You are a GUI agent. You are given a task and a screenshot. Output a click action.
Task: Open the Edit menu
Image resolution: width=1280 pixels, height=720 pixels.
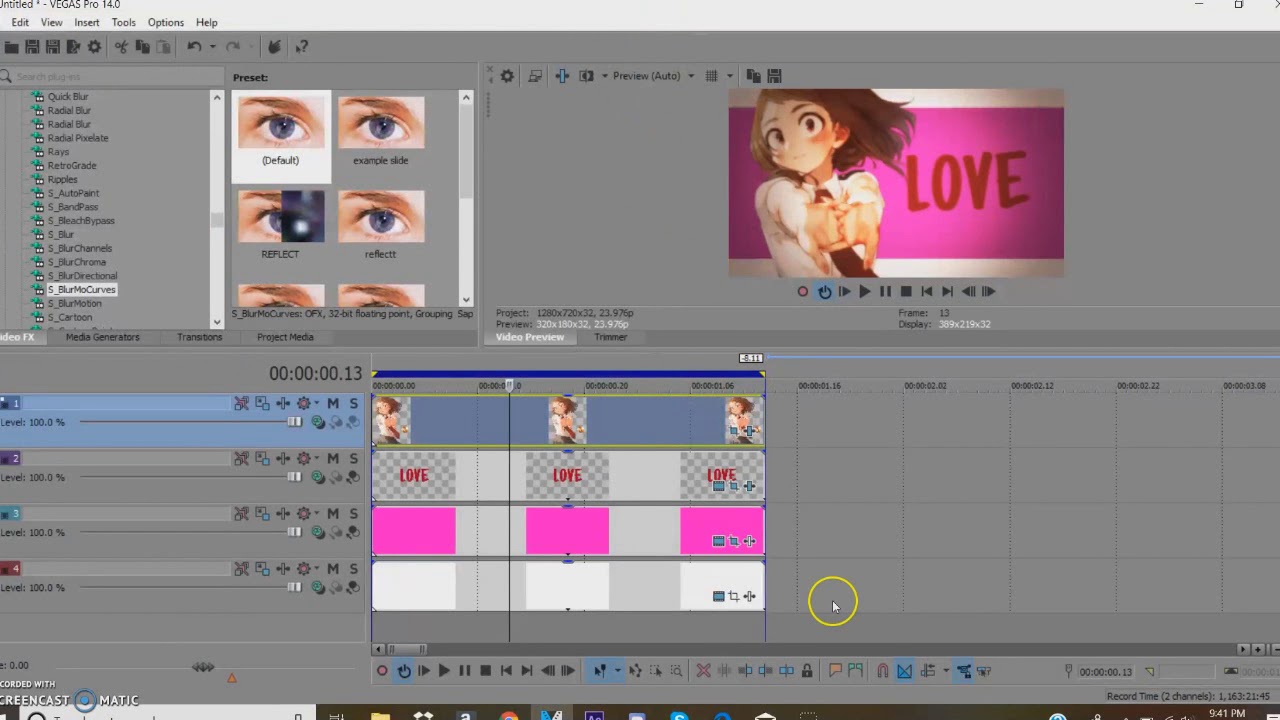coord(20,22)
